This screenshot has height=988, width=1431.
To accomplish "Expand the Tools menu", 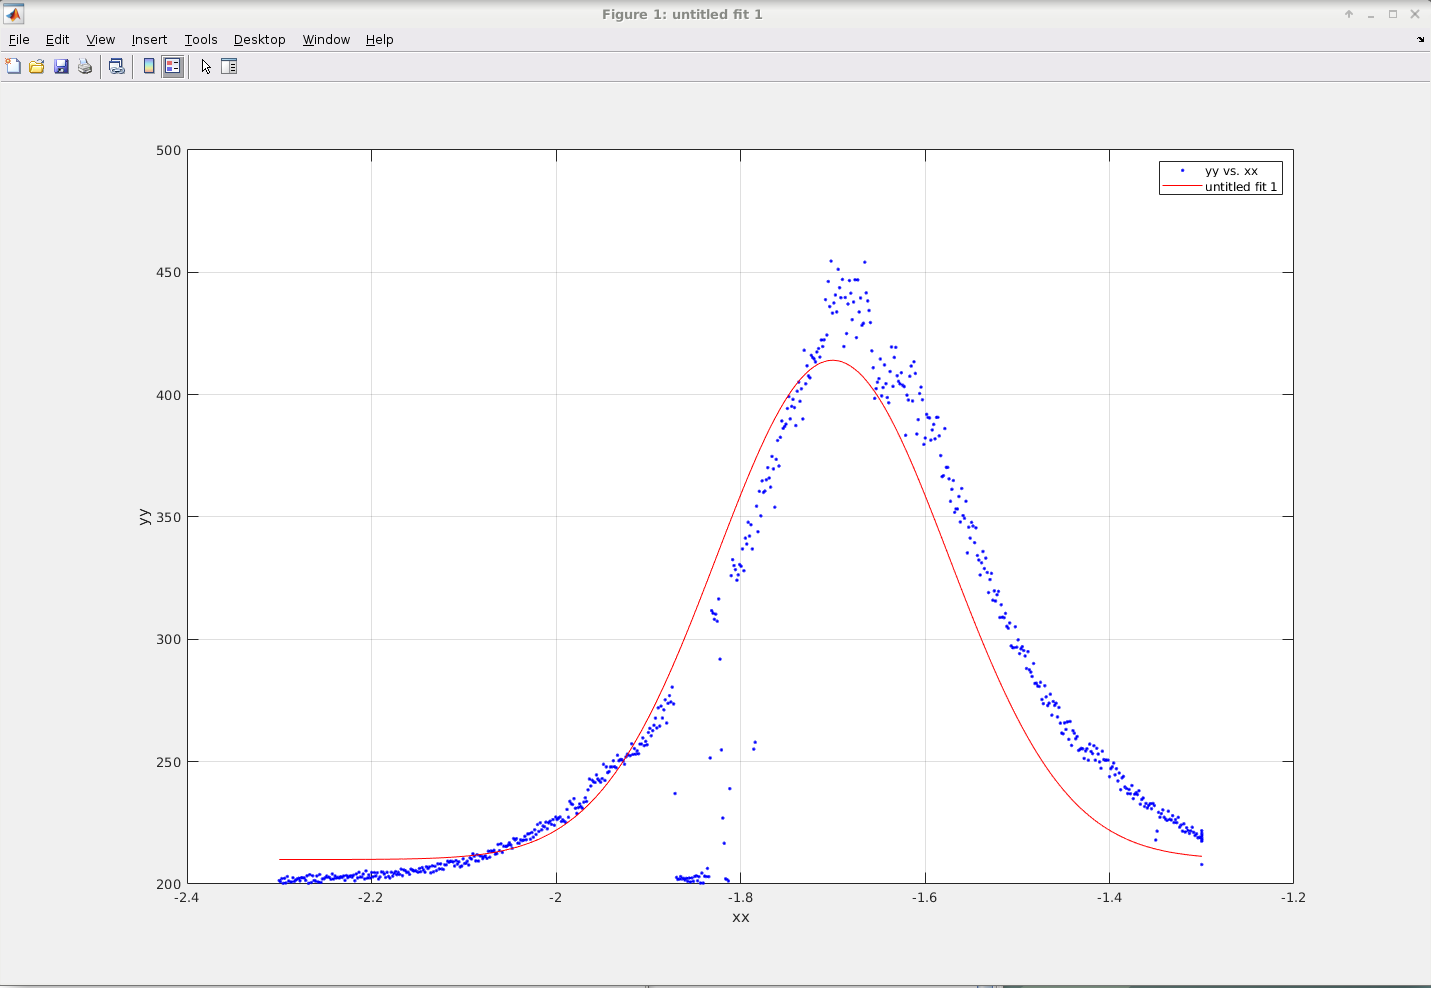I will pos(200,40).
